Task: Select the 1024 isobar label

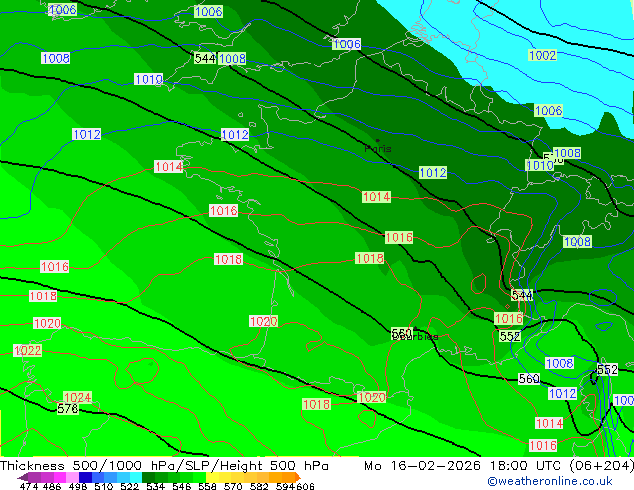Action: (x=78, y=397)
